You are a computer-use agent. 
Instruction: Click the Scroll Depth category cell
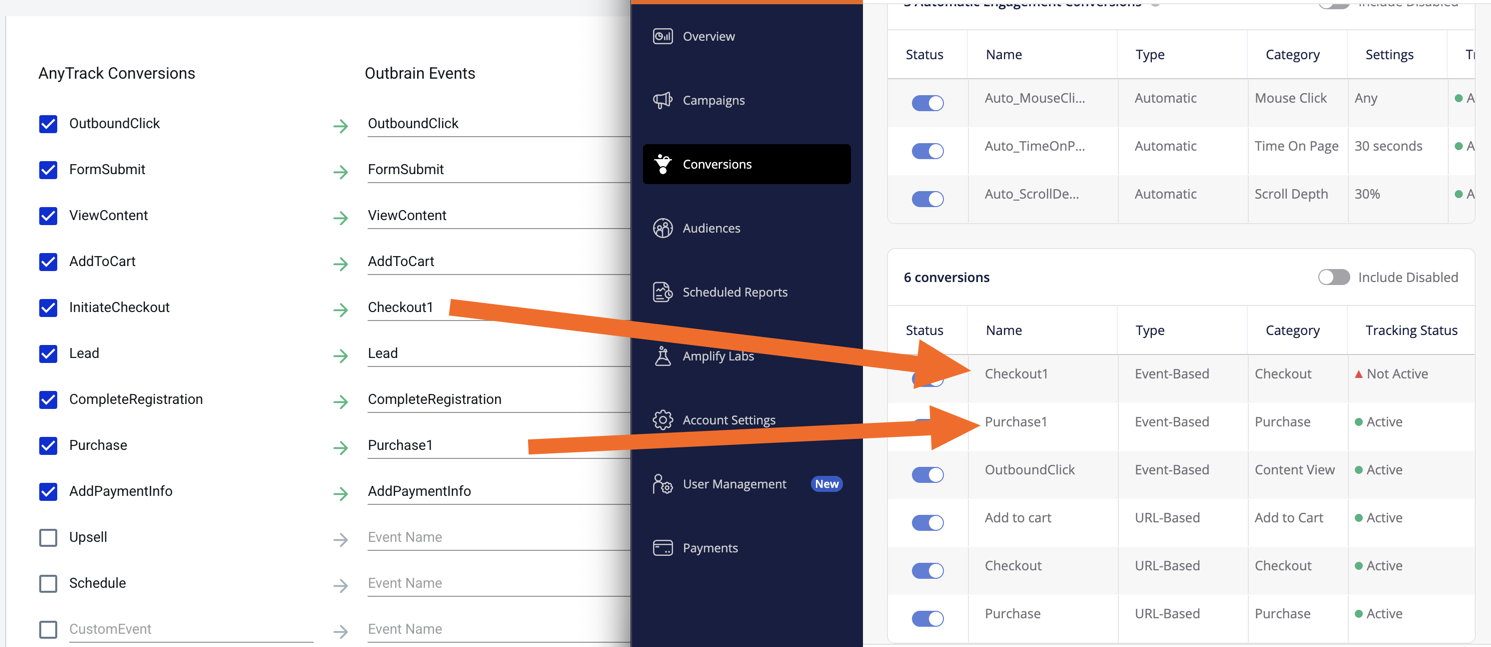(x=1291, y=194)
